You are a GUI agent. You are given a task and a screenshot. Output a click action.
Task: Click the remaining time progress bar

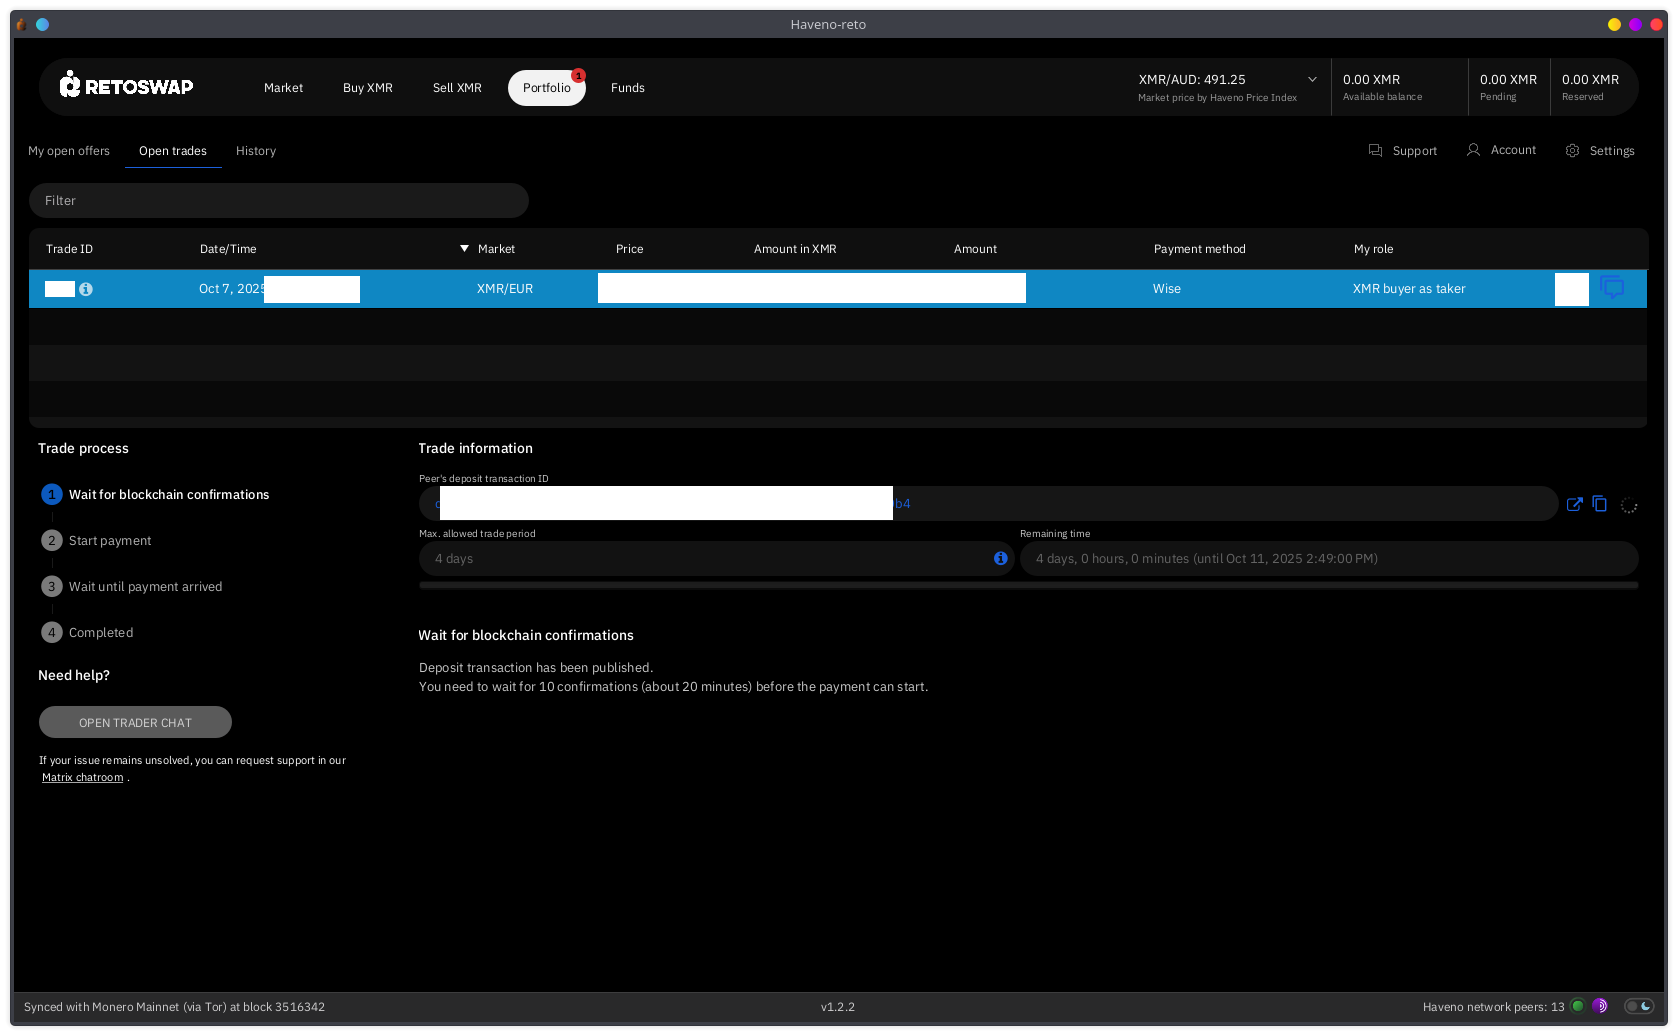tap(1028, 585)
